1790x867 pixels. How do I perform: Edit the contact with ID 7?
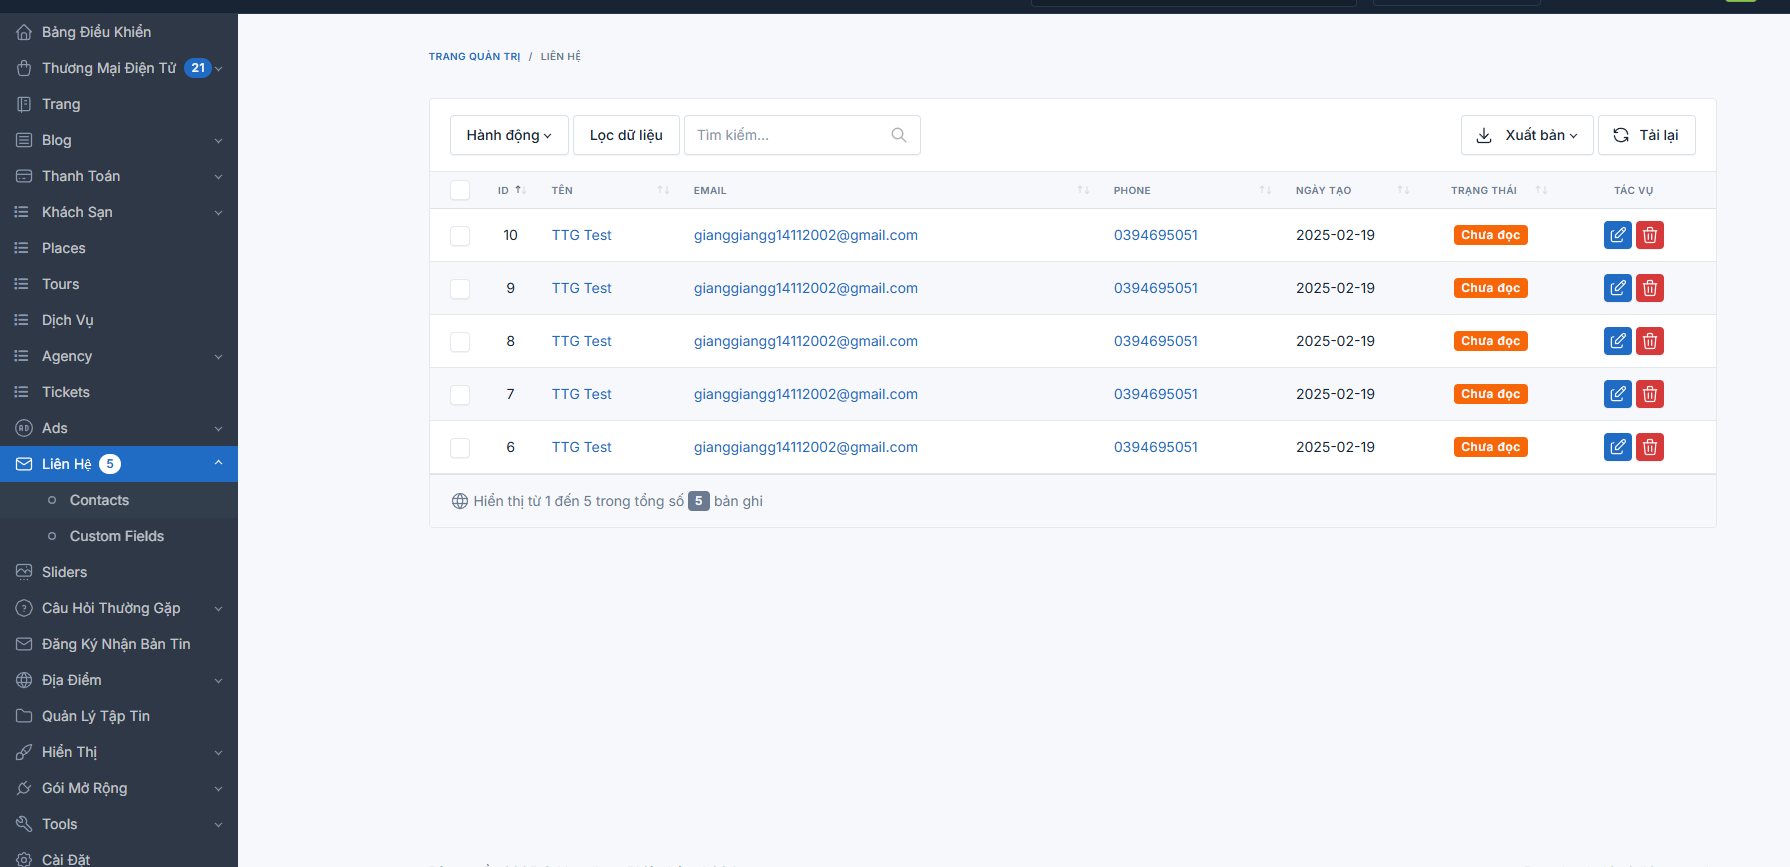(x=1617, y=394)
